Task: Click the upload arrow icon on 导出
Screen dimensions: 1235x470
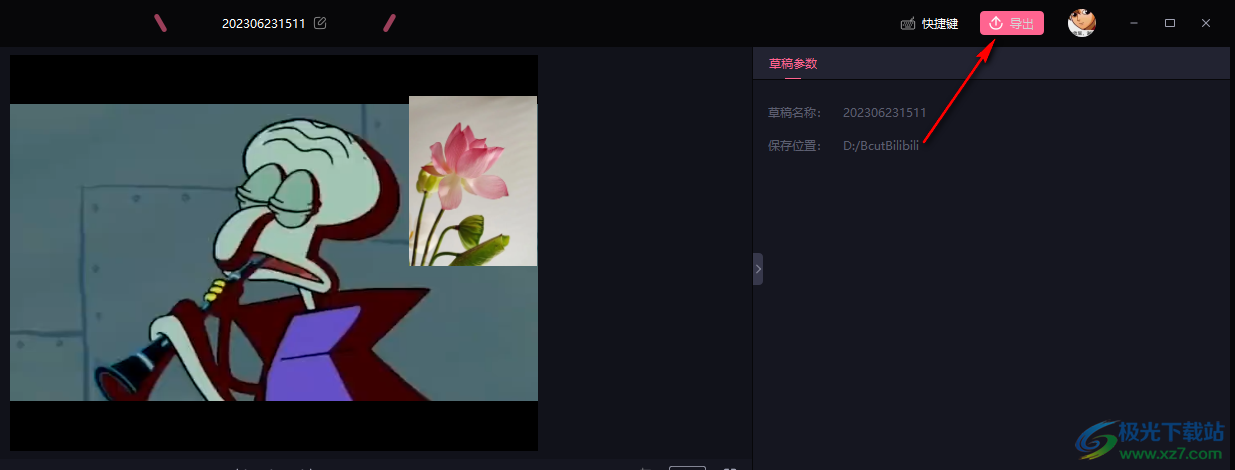Action: click(x=995, y=23)
